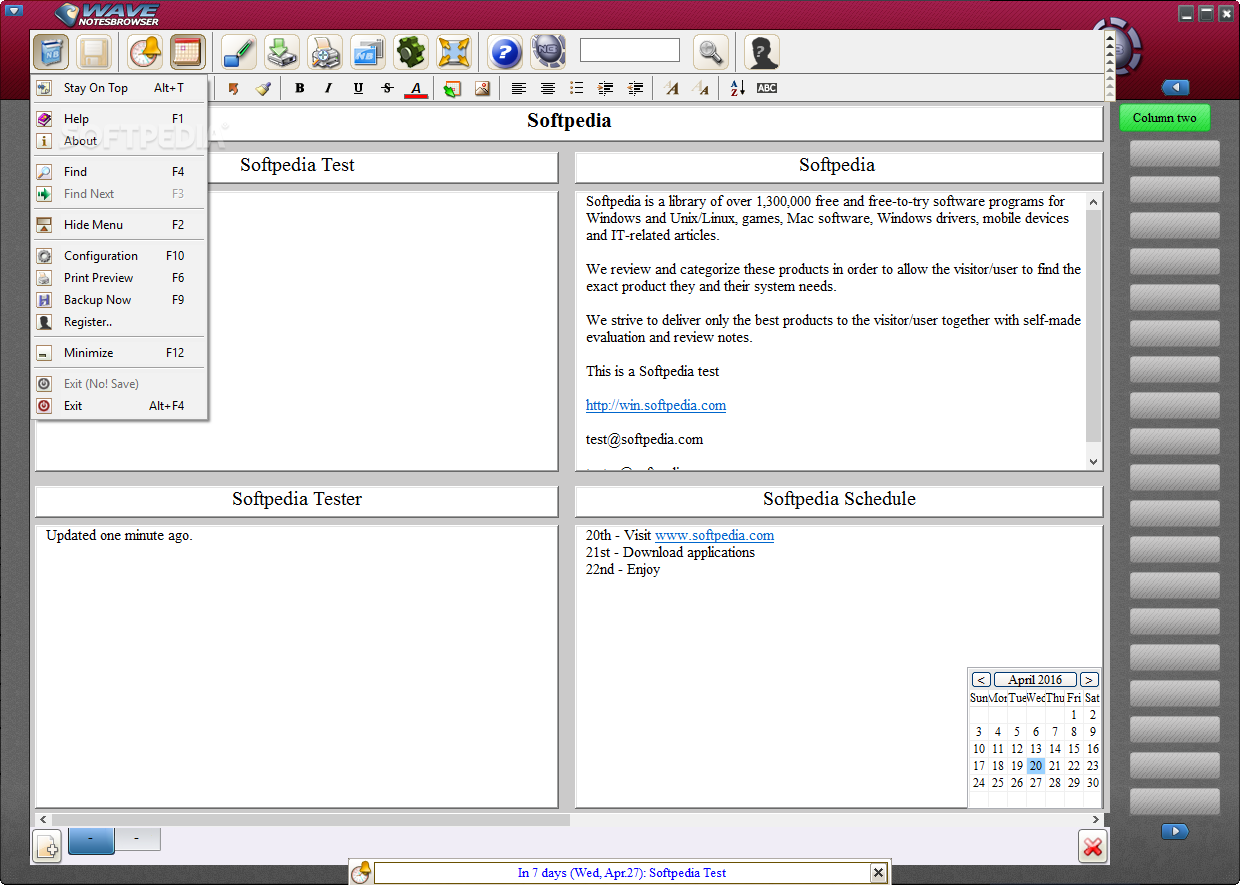Go to previous month in calendar

tap(982, 680)
